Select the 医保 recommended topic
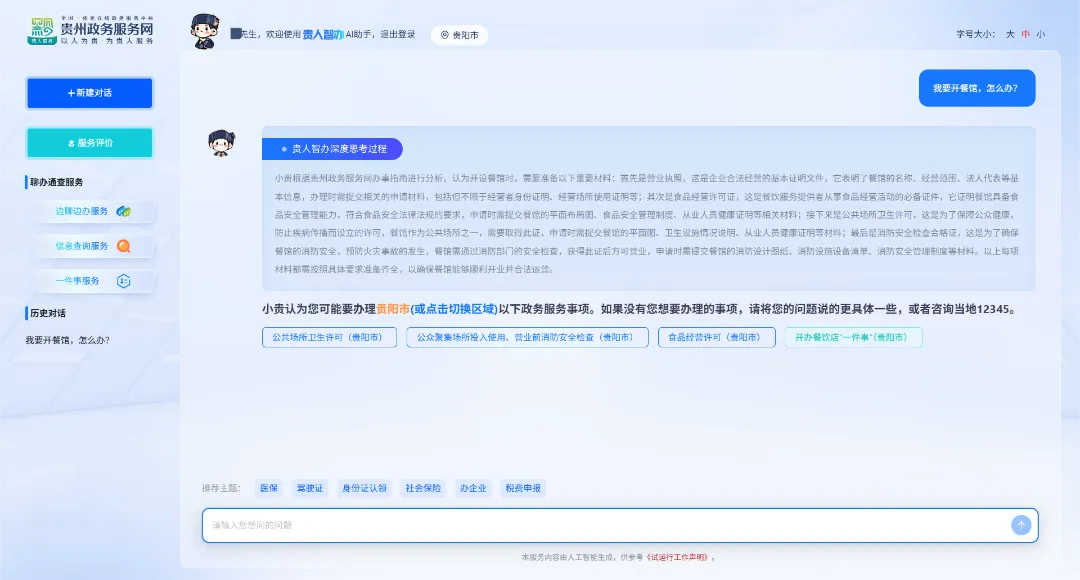1080x580 pixels. click(269, 488)
